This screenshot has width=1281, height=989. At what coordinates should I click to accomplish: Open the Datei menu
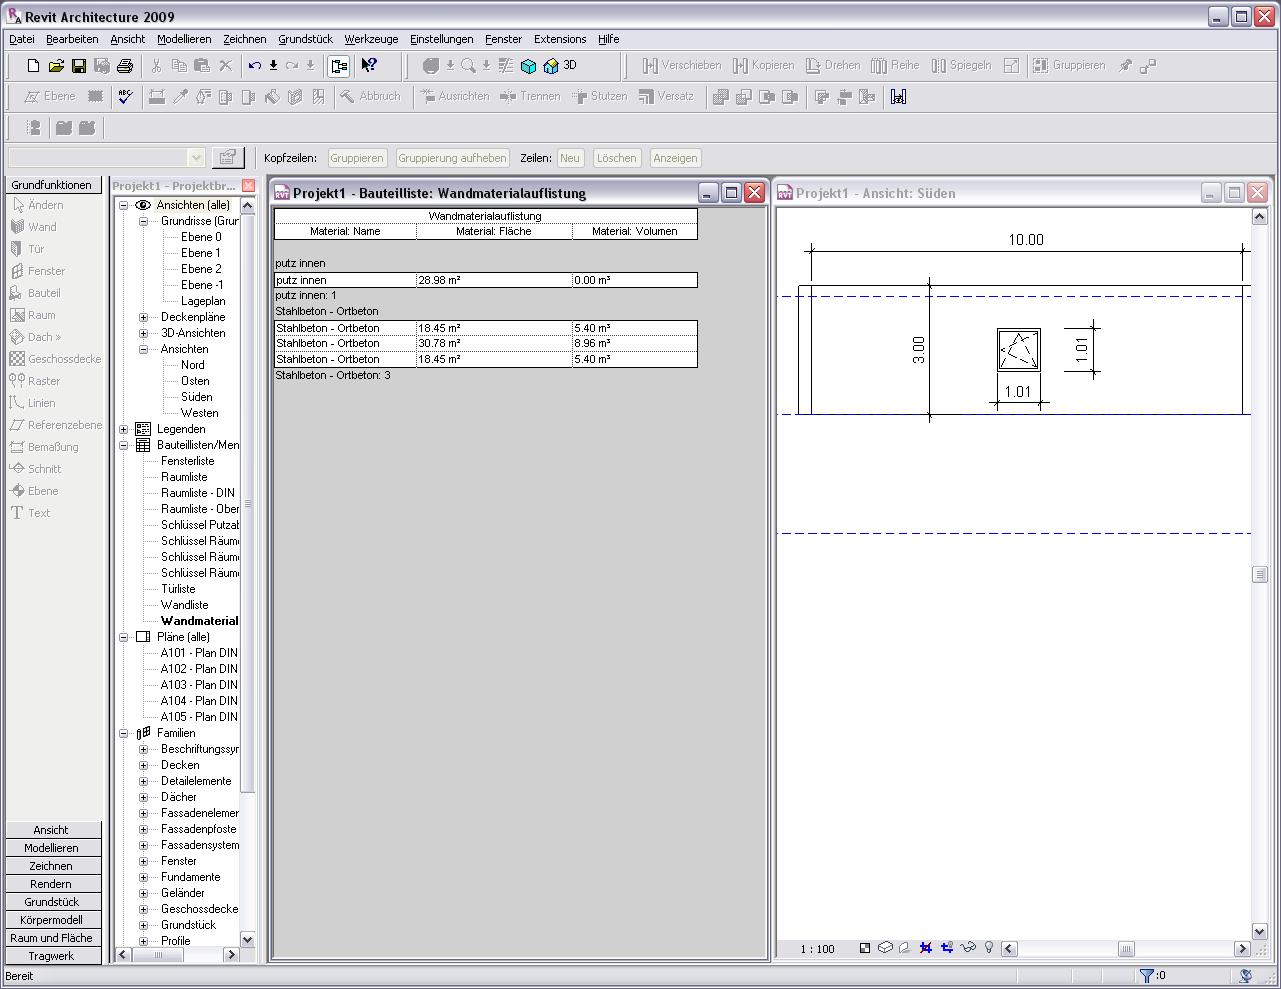[22, 39]
